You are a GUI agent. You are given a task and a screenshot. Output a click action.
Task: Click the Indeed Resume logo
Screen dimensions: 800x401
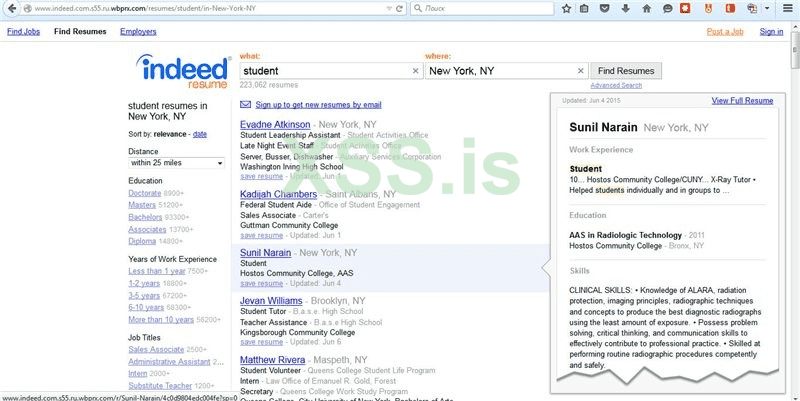[183, 71]
